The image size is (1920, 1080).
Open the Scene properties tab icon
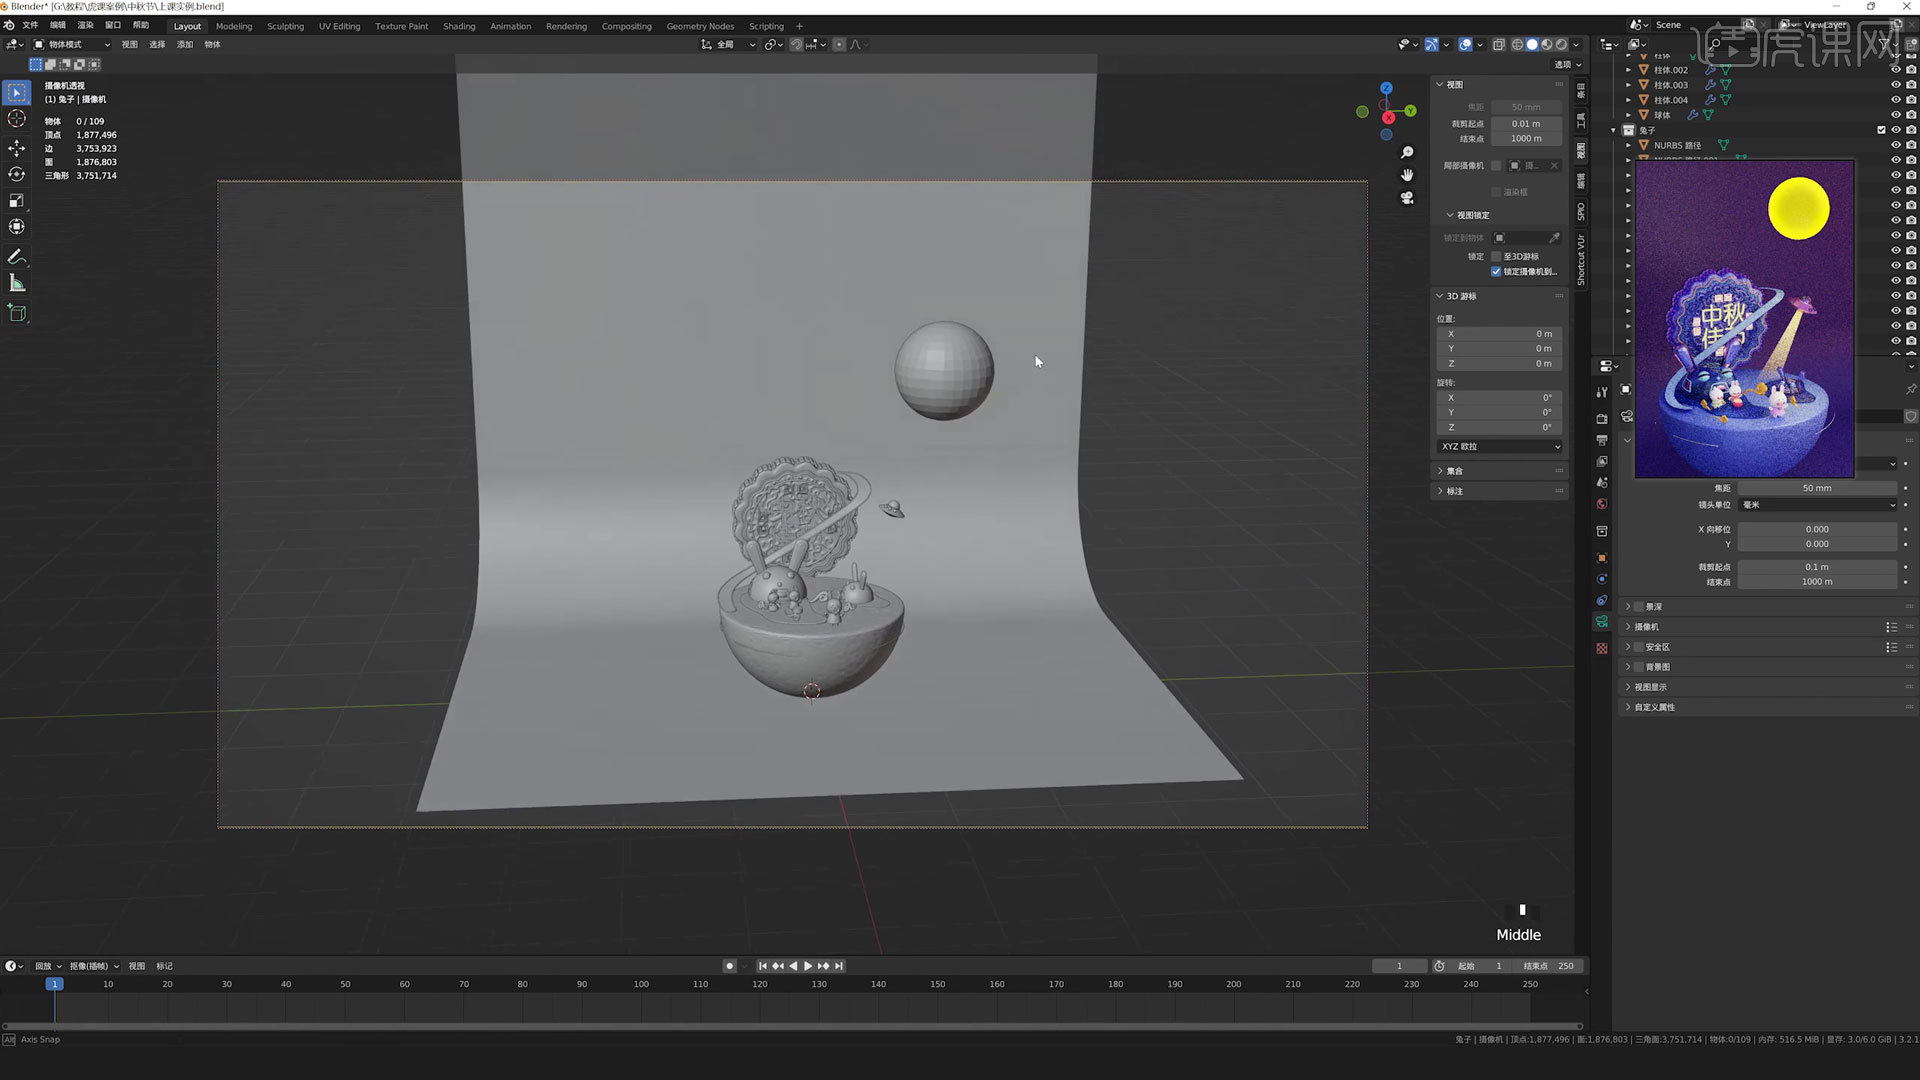1602,483
